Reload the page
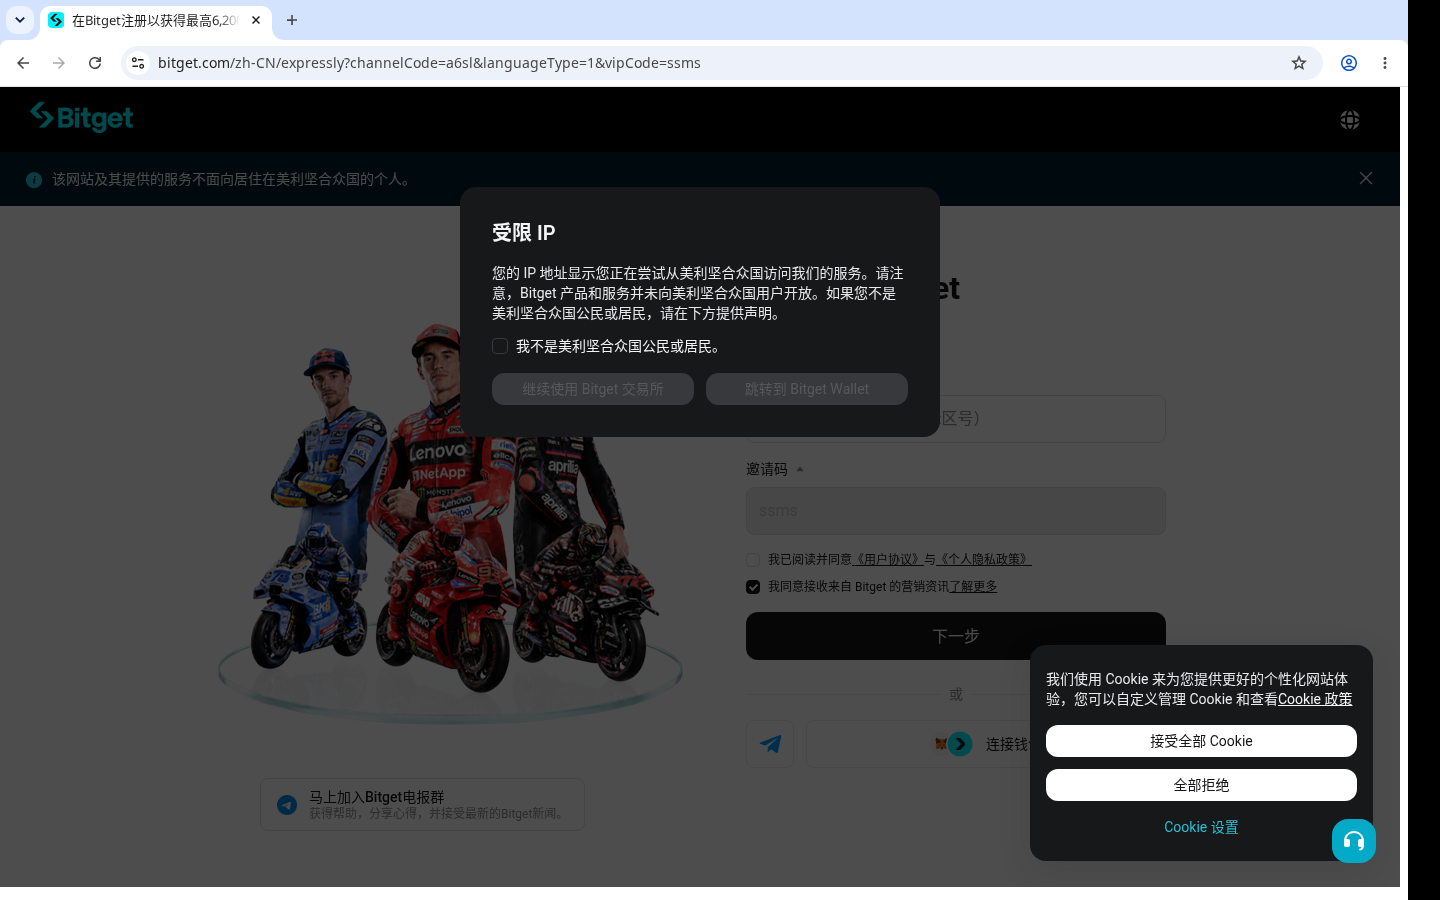The image size is (1440, 900). point(95,63)
